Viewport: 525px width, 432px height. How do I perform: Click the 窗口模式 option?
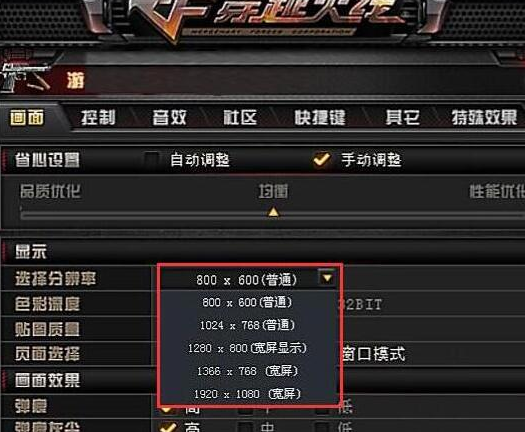(374, 354)
